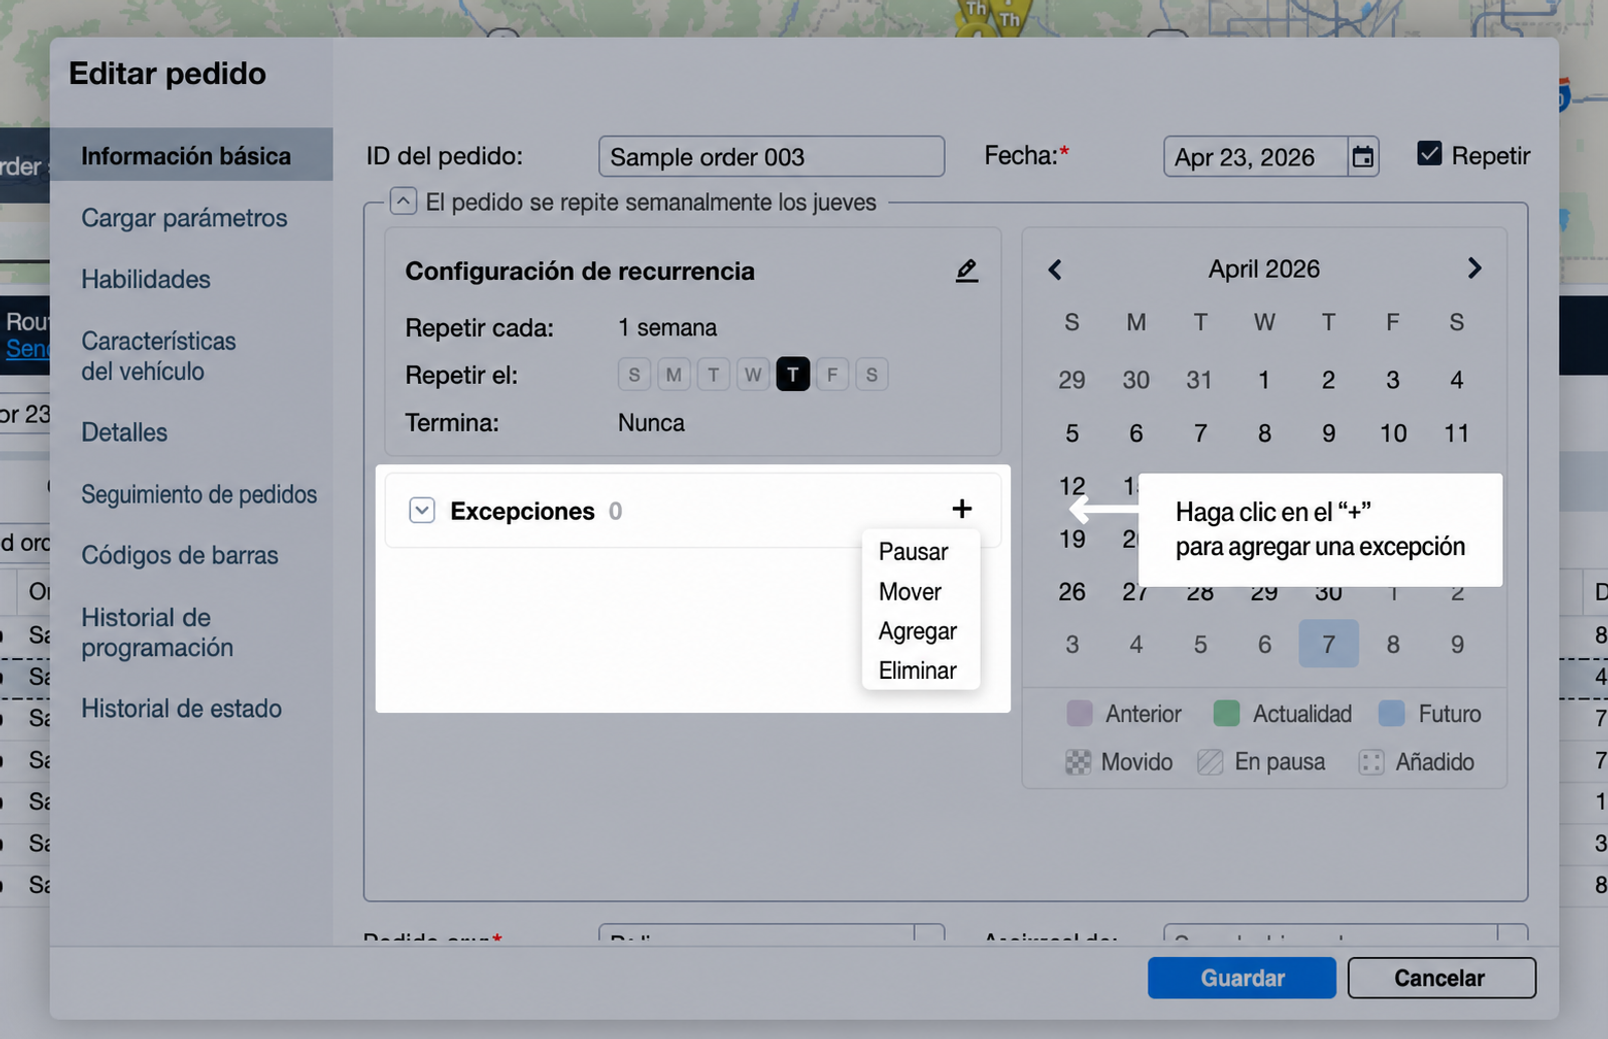Screen dimensions: 1608x1039
Task: Click the Futuro blue legend swatch
Action: point(1392,713)
